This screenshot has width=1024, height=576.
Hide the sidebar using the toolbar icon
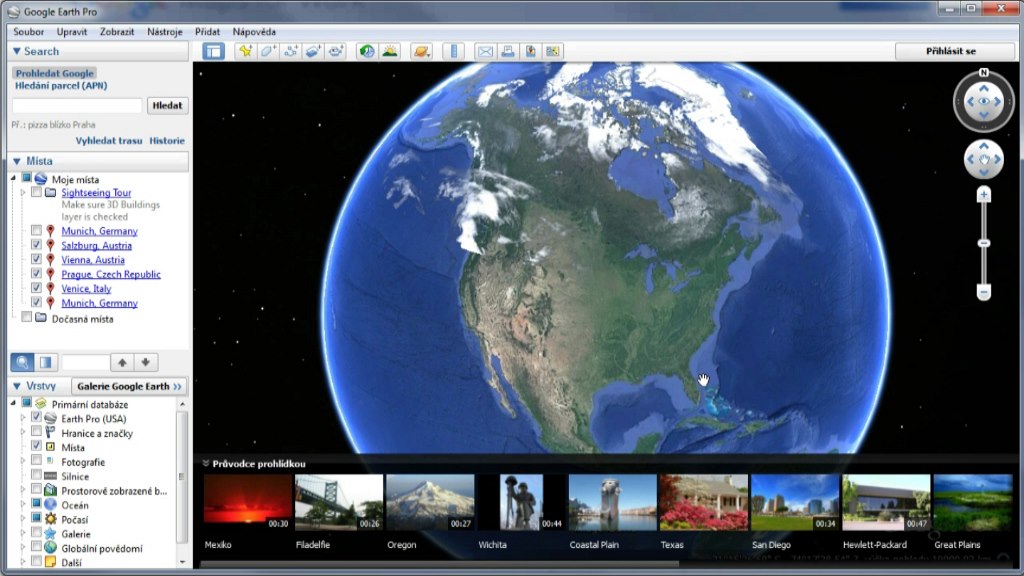213,51
